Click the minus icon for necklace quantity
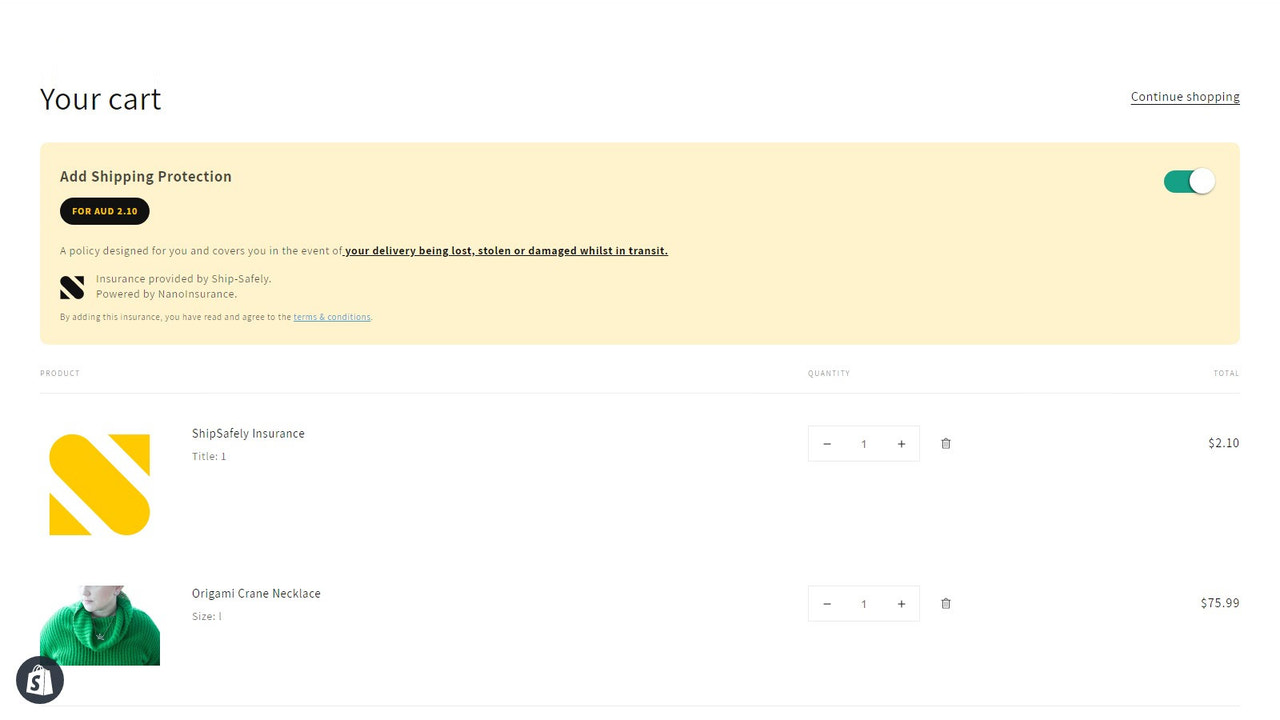The image size is (1280, 720). pos(827,603)
